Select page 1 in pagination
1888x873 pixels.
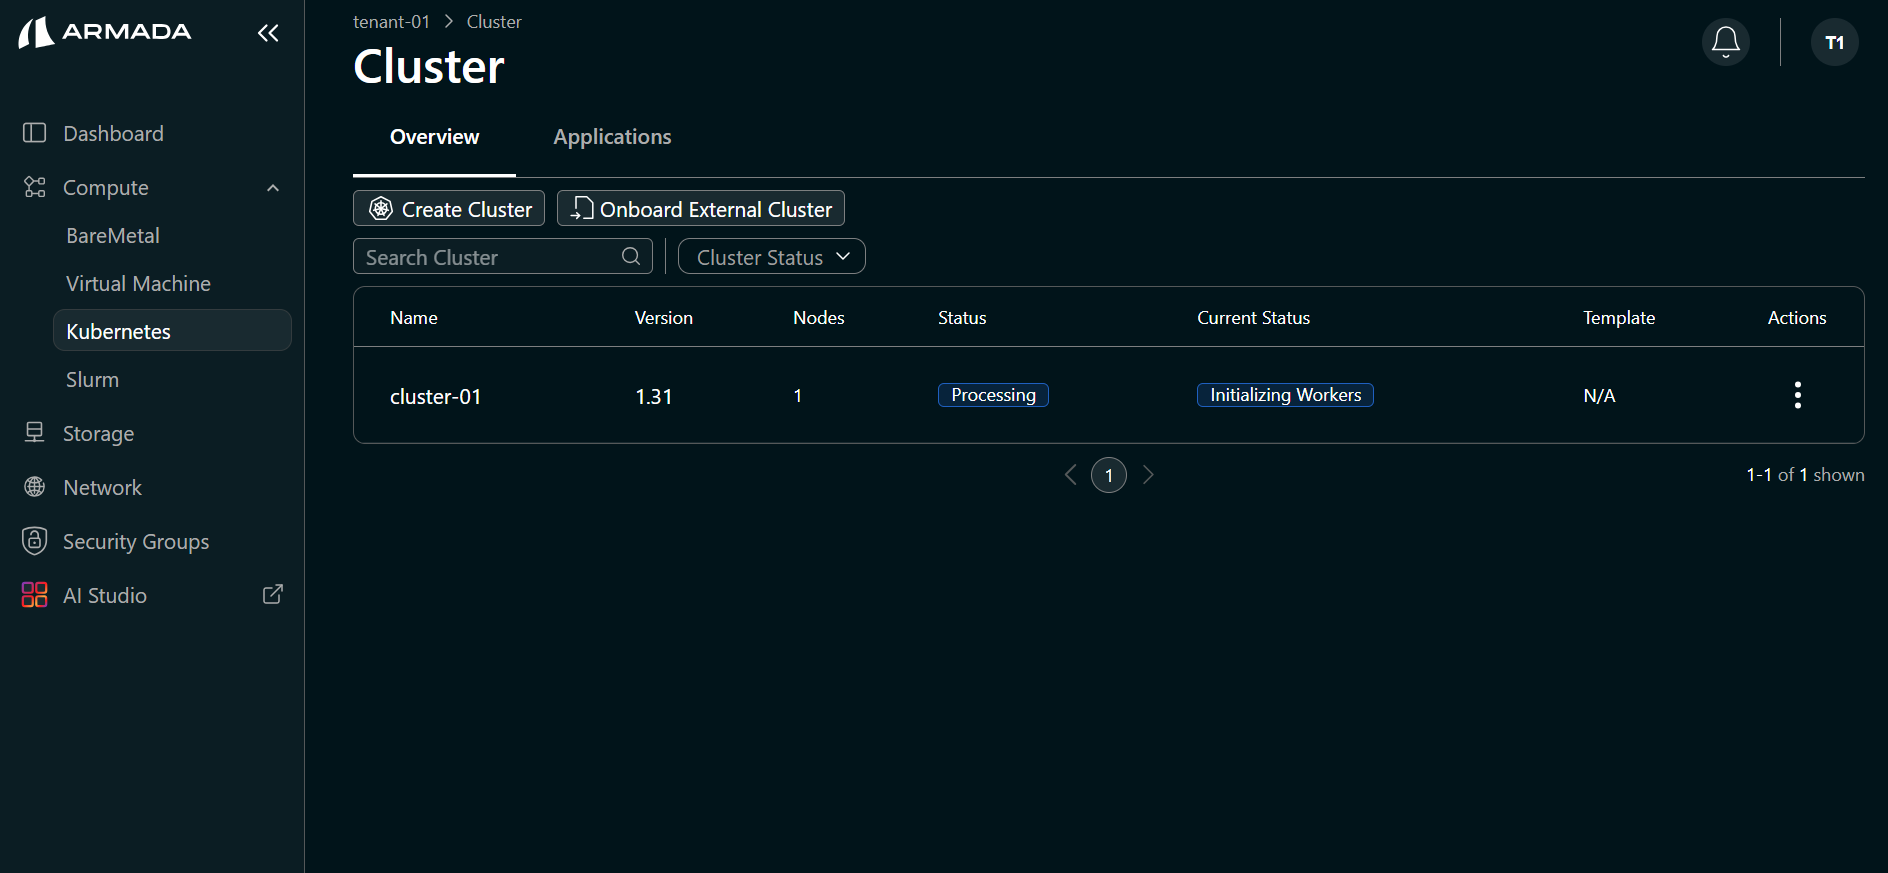tap(1109, 475)
